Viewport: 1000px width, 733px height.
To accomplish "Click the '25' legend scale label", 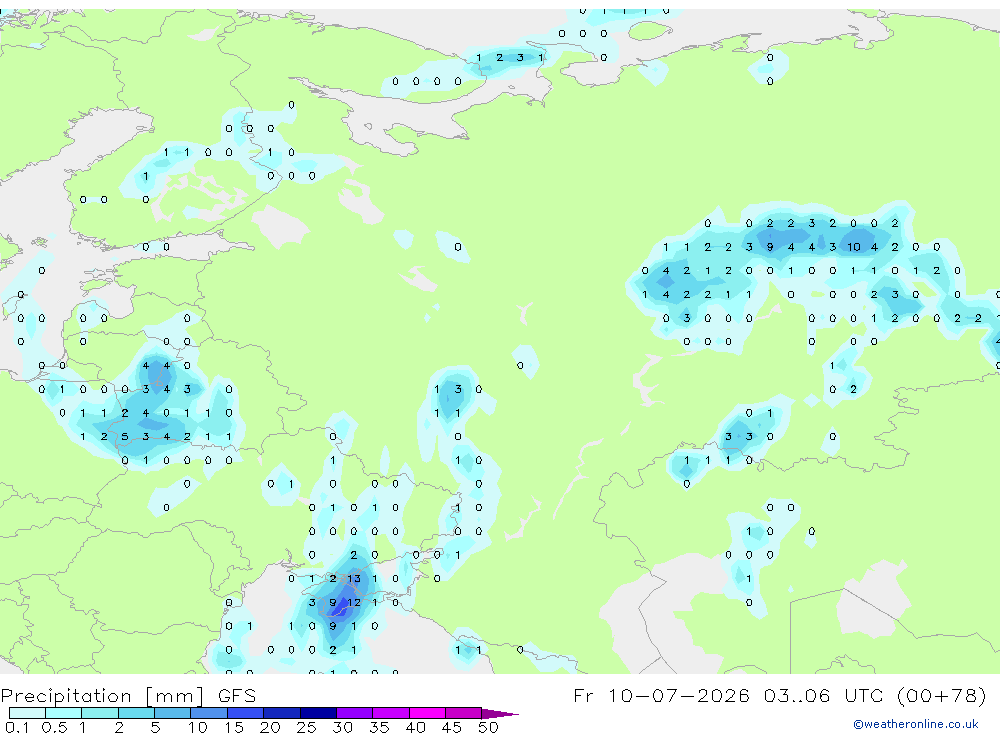I will coord(306,727).
